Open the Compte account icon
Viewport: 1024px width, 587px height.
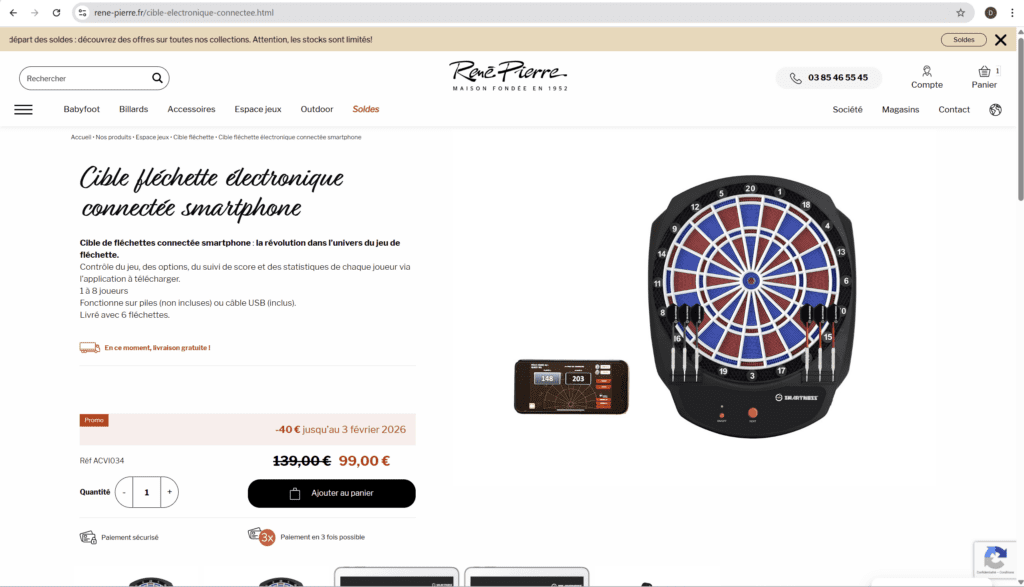[x=927, y=77]
